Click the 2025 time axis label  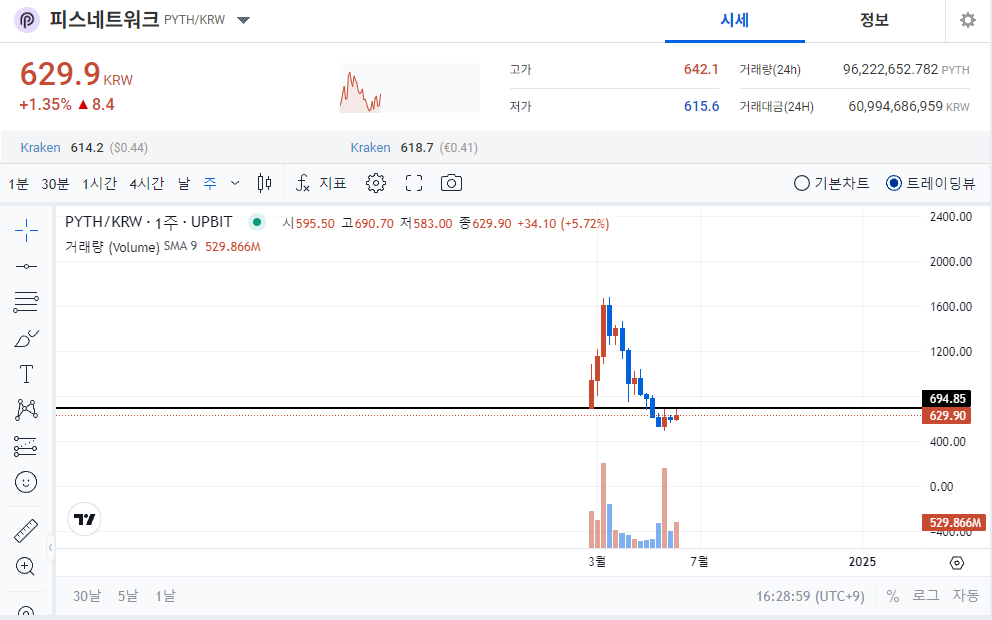point(862,562)
